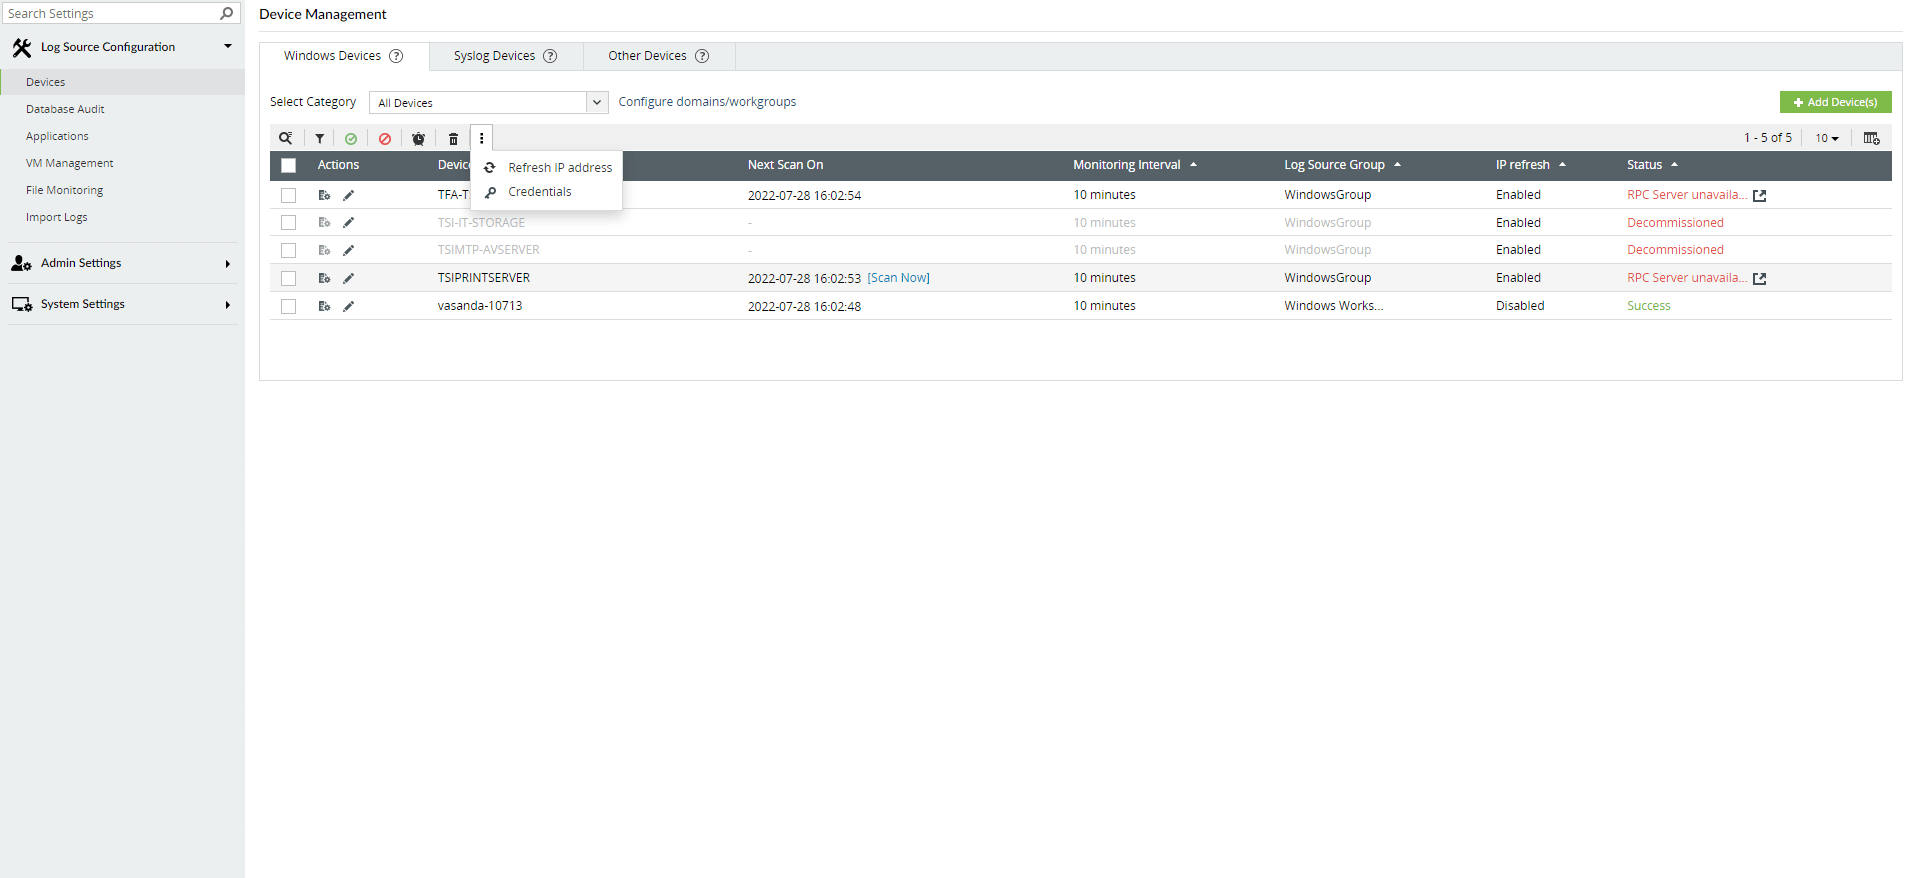Sort by Monitoring Interval column
1918x878 pixels.
(x=1135, y=165)
